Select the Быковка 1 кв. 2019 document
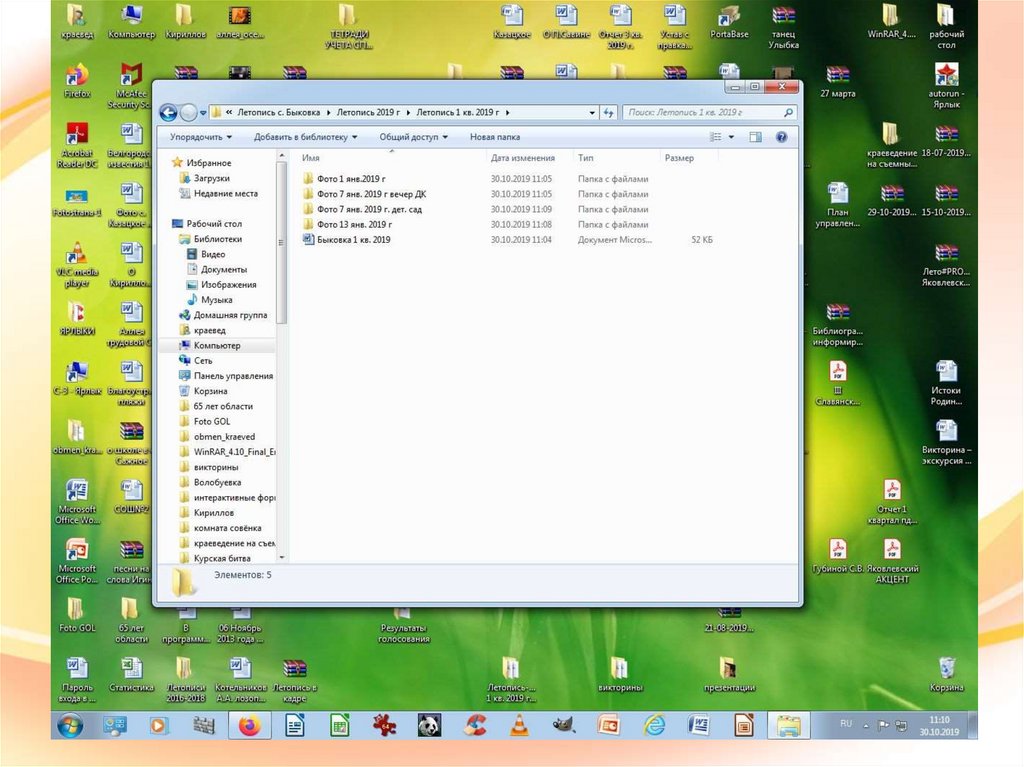 point(353,240)
